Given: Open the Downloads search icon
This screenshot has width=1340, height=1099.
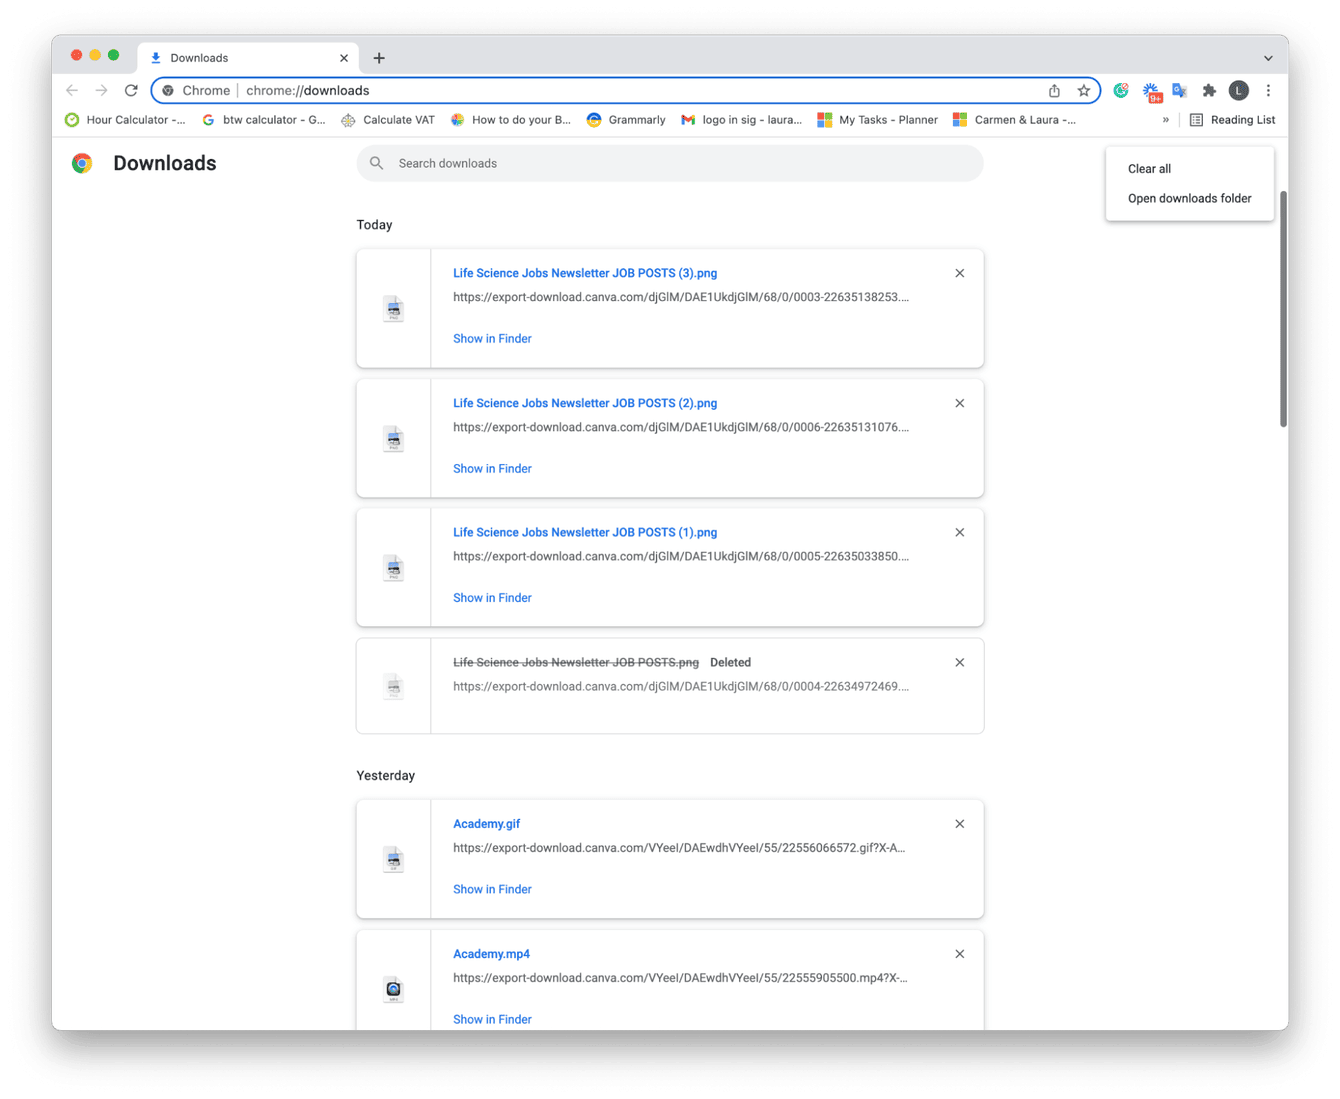Looking at the screenshot, I should click(376, 163).
